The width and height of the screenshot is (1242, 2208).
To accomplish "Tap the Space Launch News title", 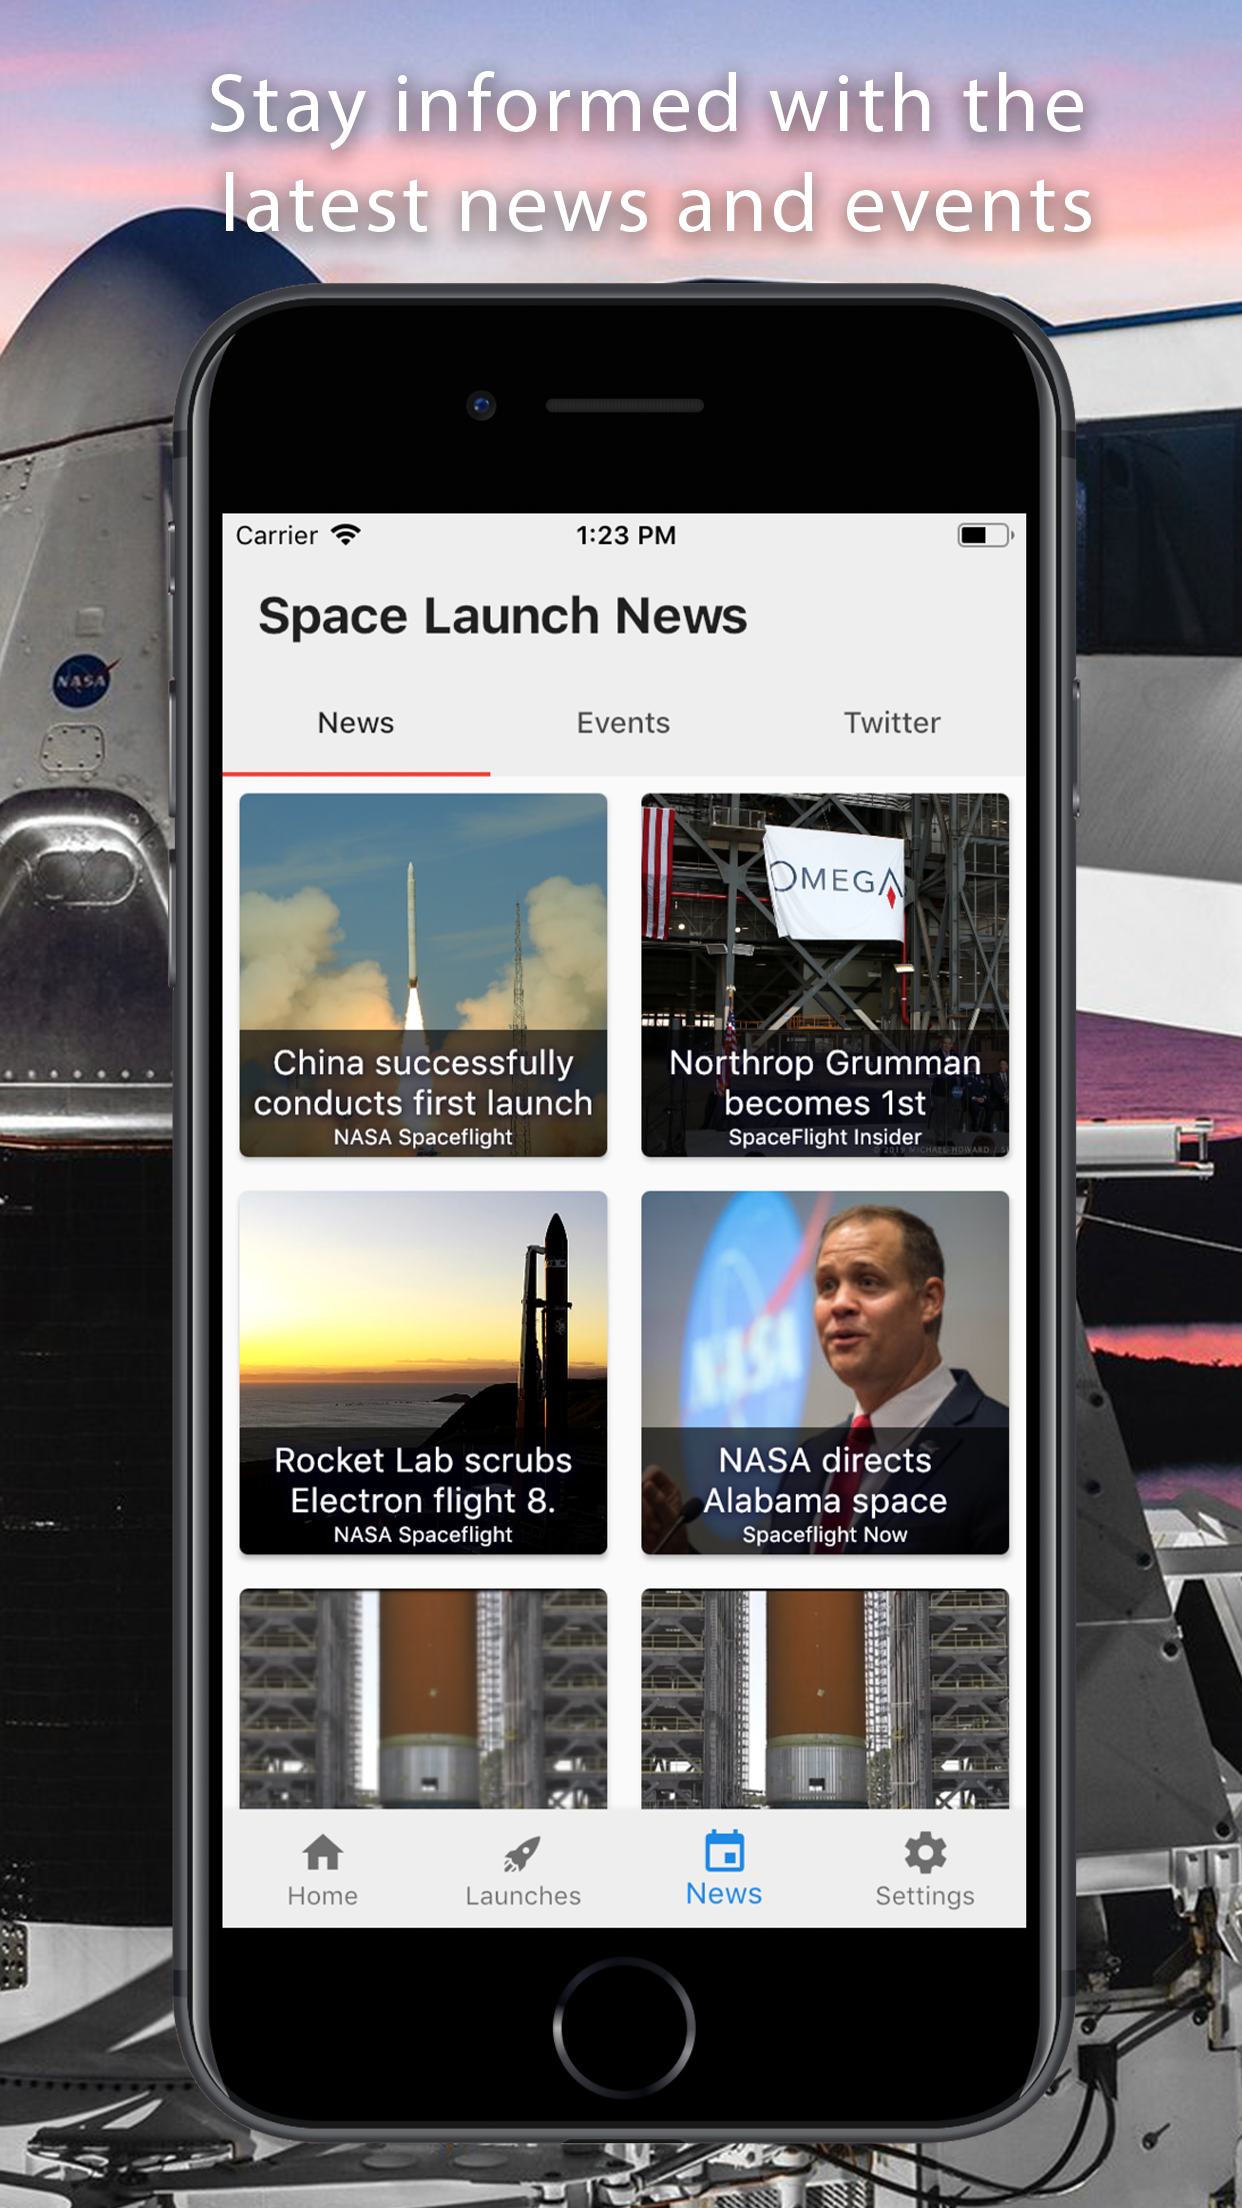I will [503, 616].
